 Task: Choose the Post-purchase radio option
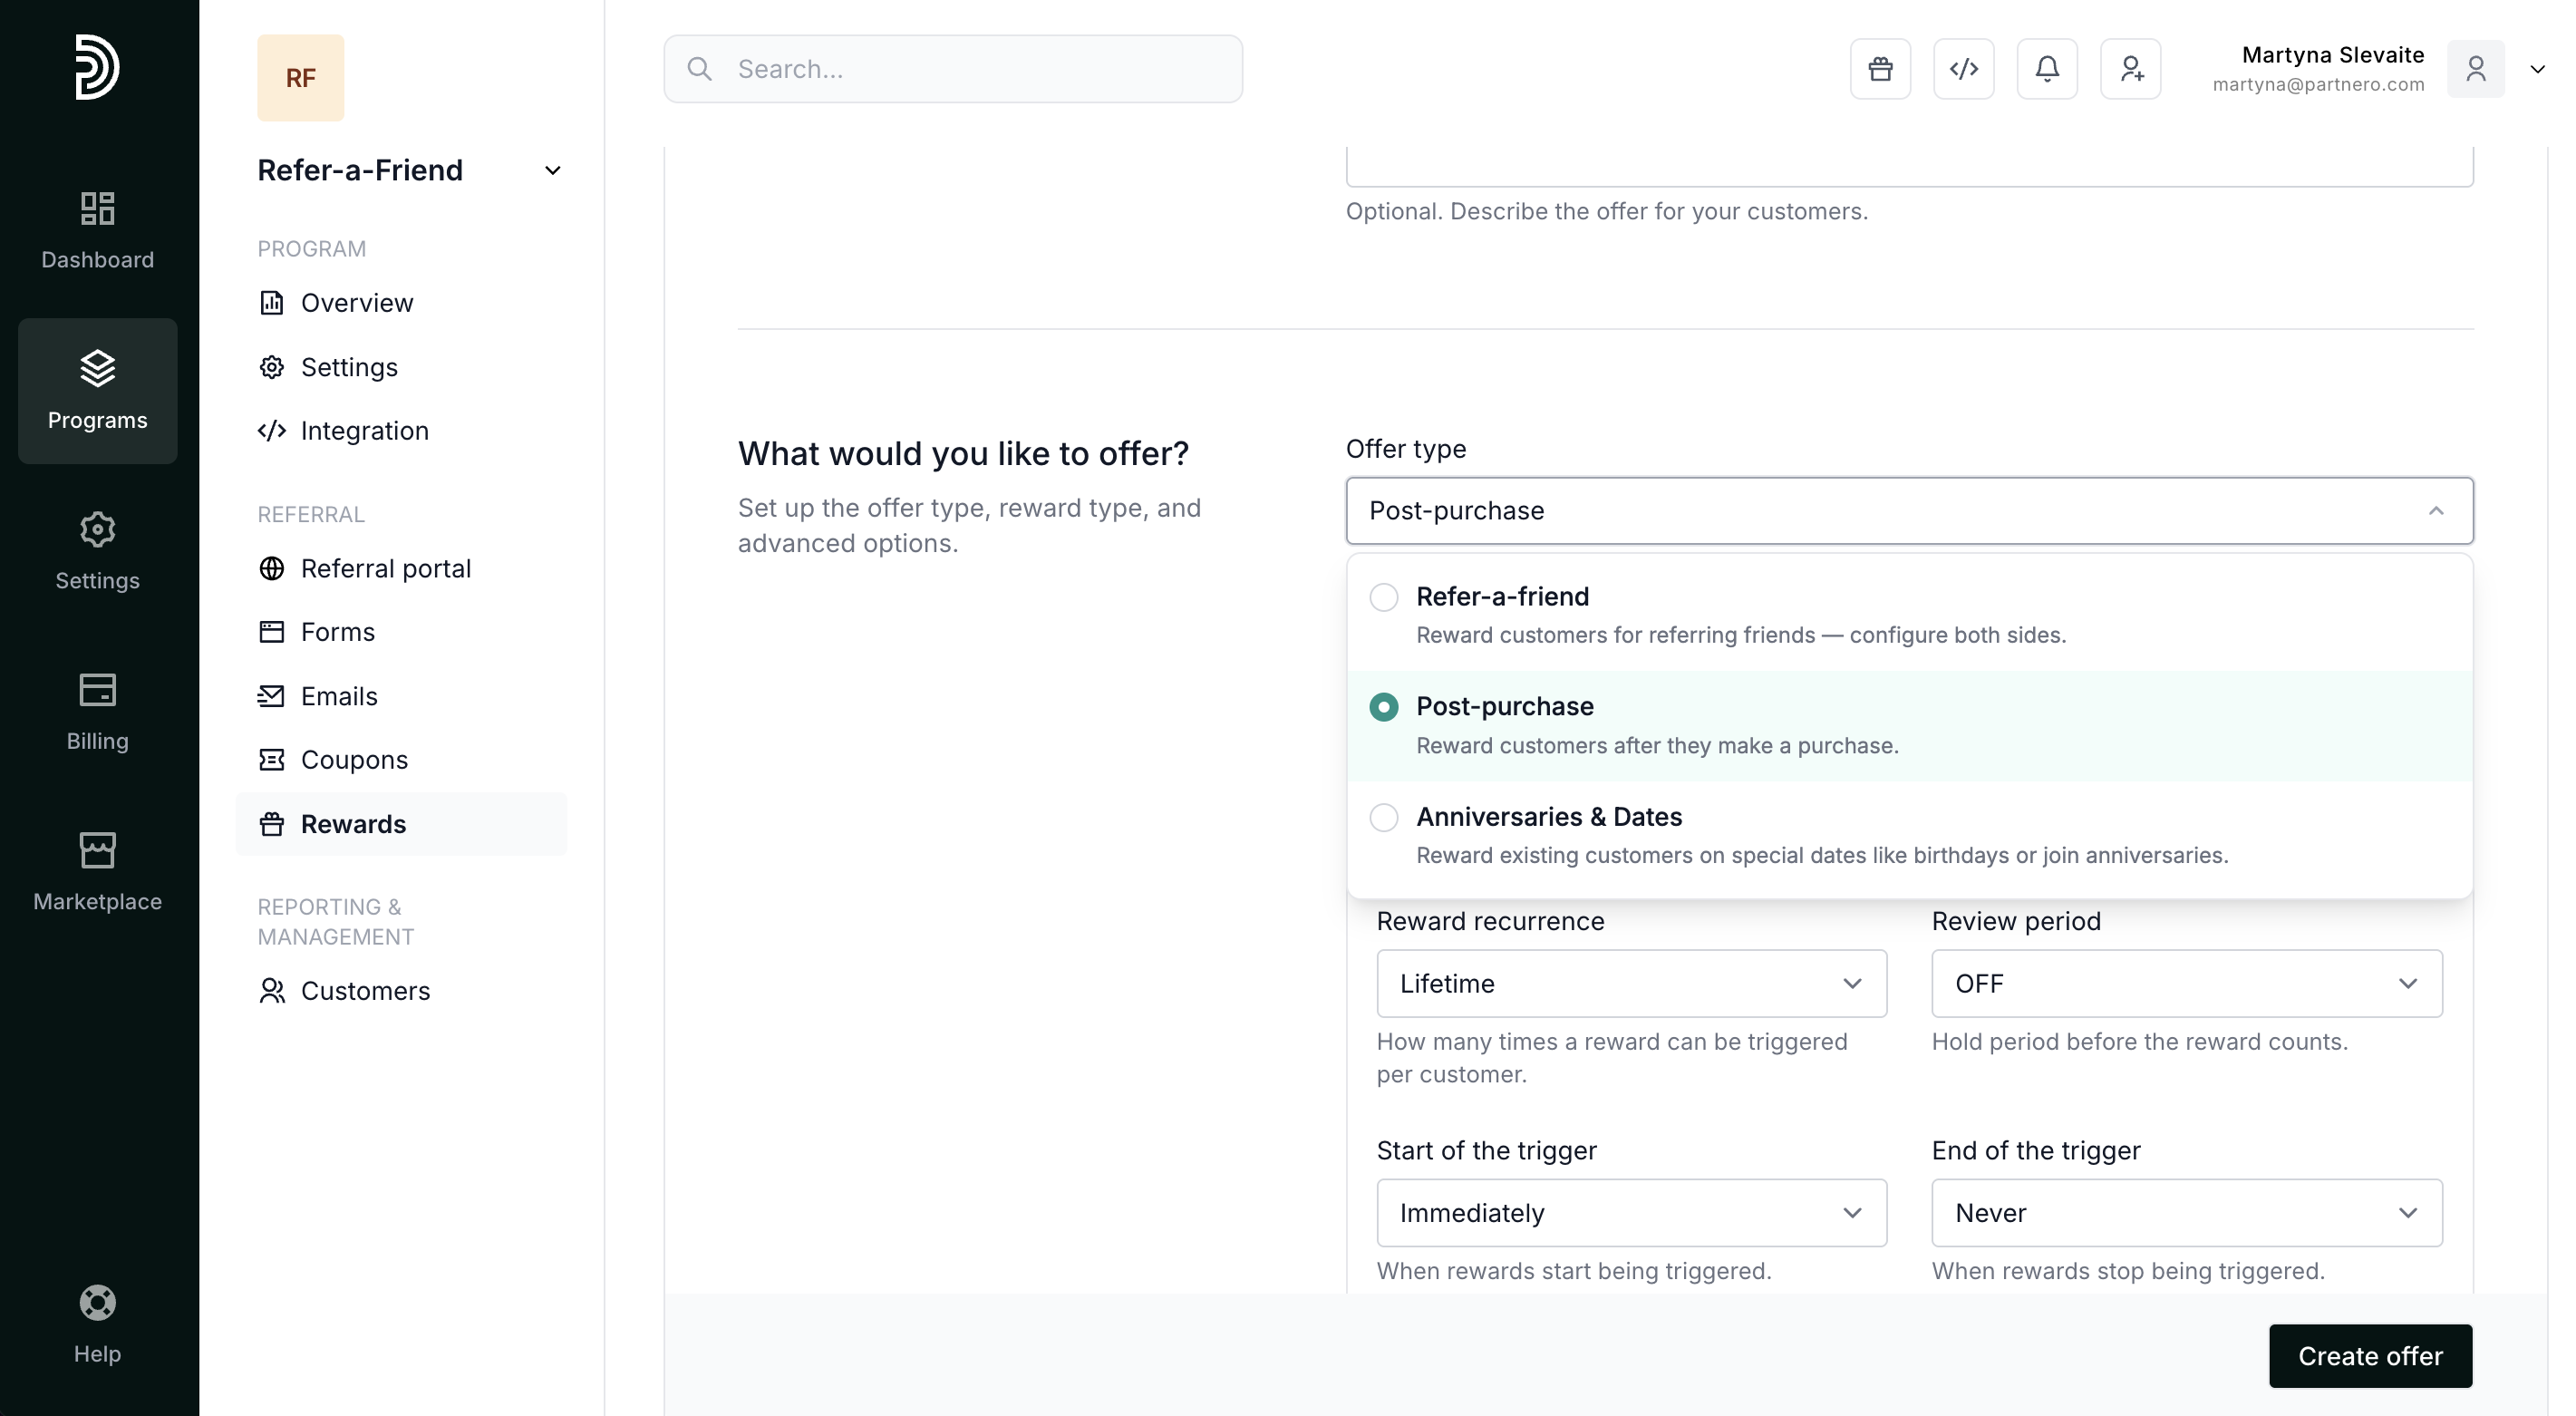point(1383,707)
